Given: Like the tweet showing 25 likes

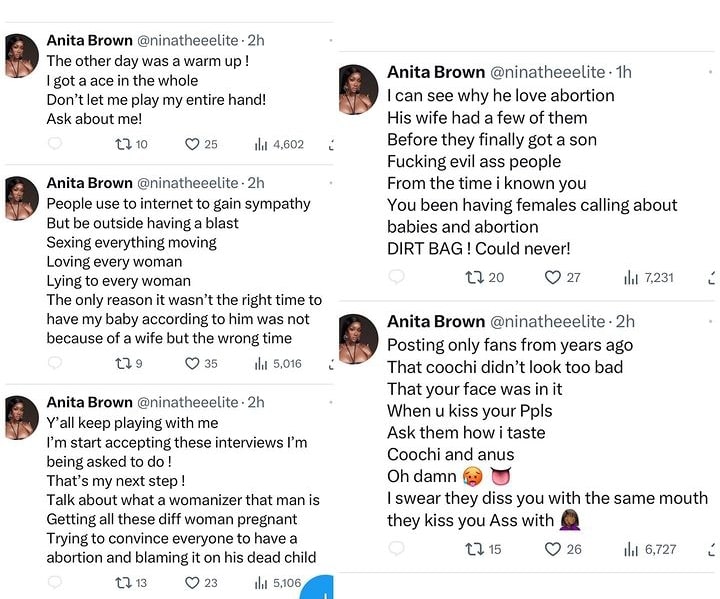Looking at the screenshot, I should pos(193,144).
